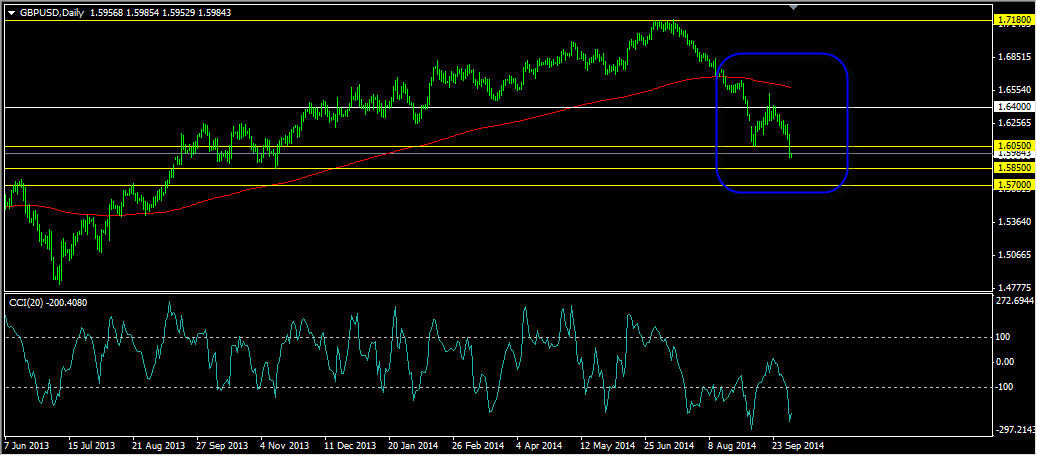Image resolution: width=1037 pixels, height=456 pixels.
Task: Click the 4 Nov 2013 date label
Action: (x=284, y=445)
